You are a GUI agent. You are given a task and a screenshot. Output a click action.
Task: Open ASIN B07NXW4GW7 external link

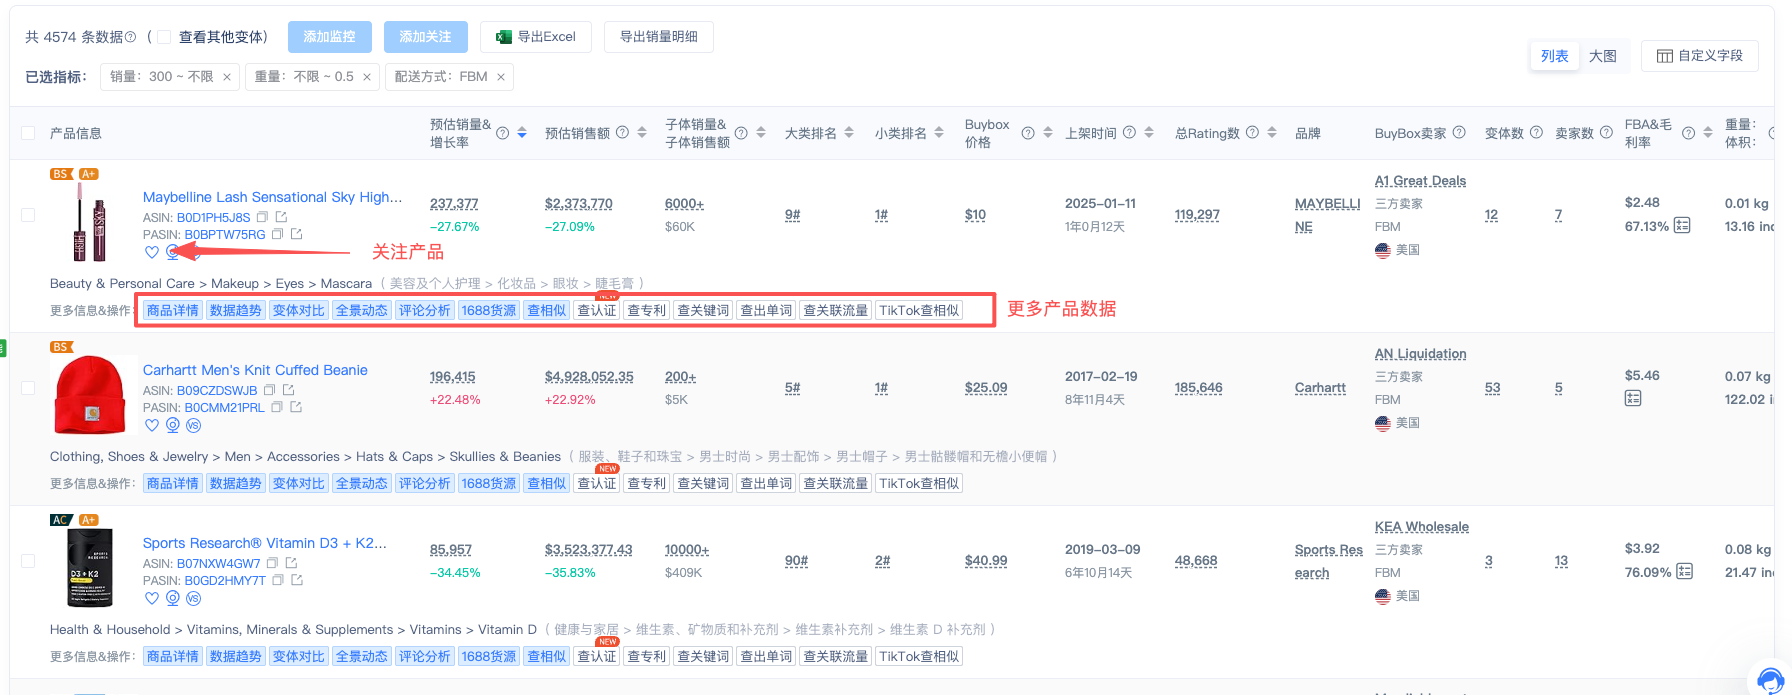click(291, 563)
